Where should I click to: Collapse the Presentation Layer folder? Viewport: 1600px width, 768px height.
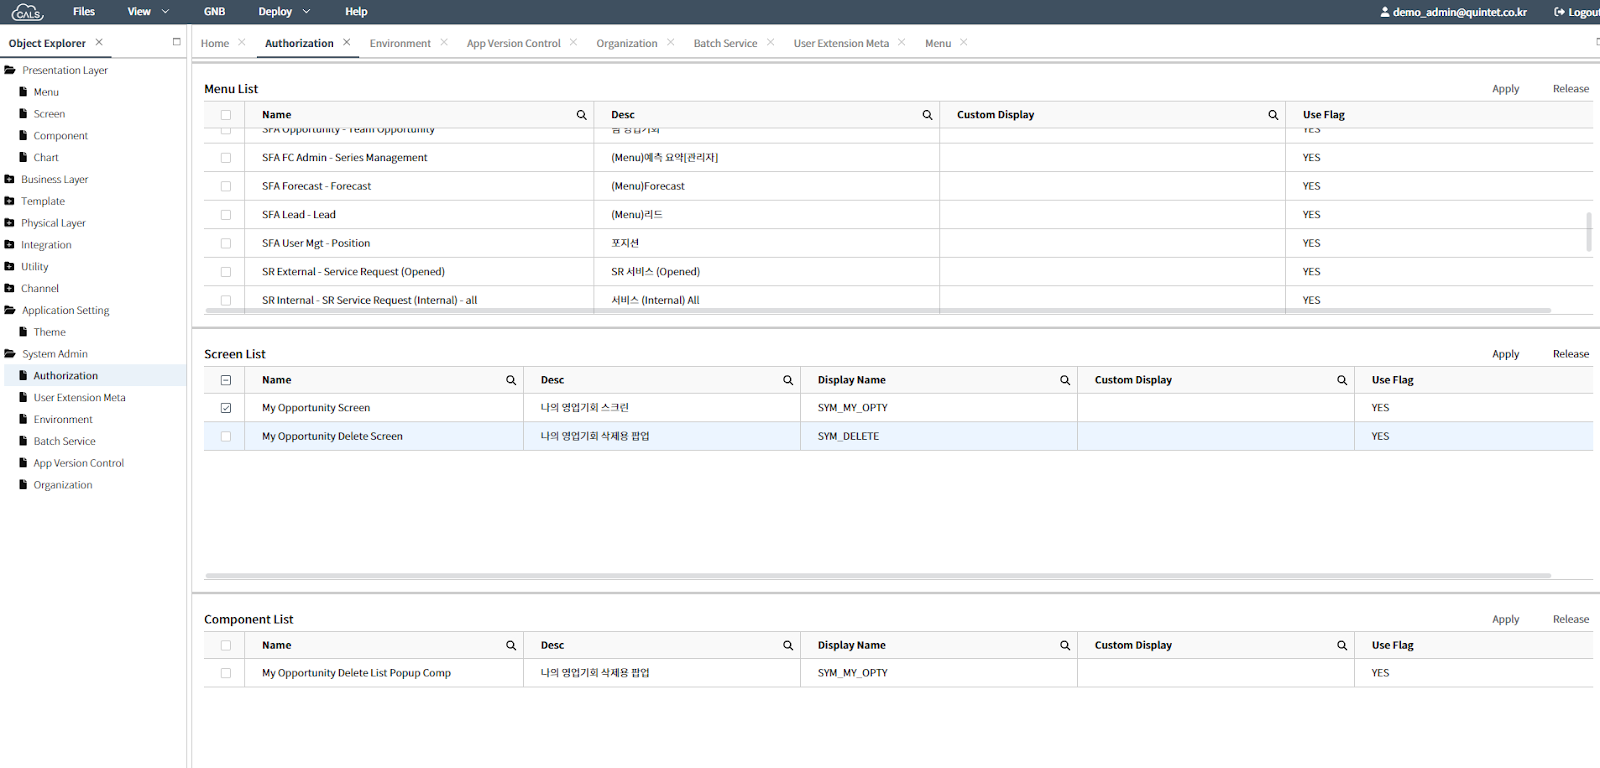coord(10,70)
